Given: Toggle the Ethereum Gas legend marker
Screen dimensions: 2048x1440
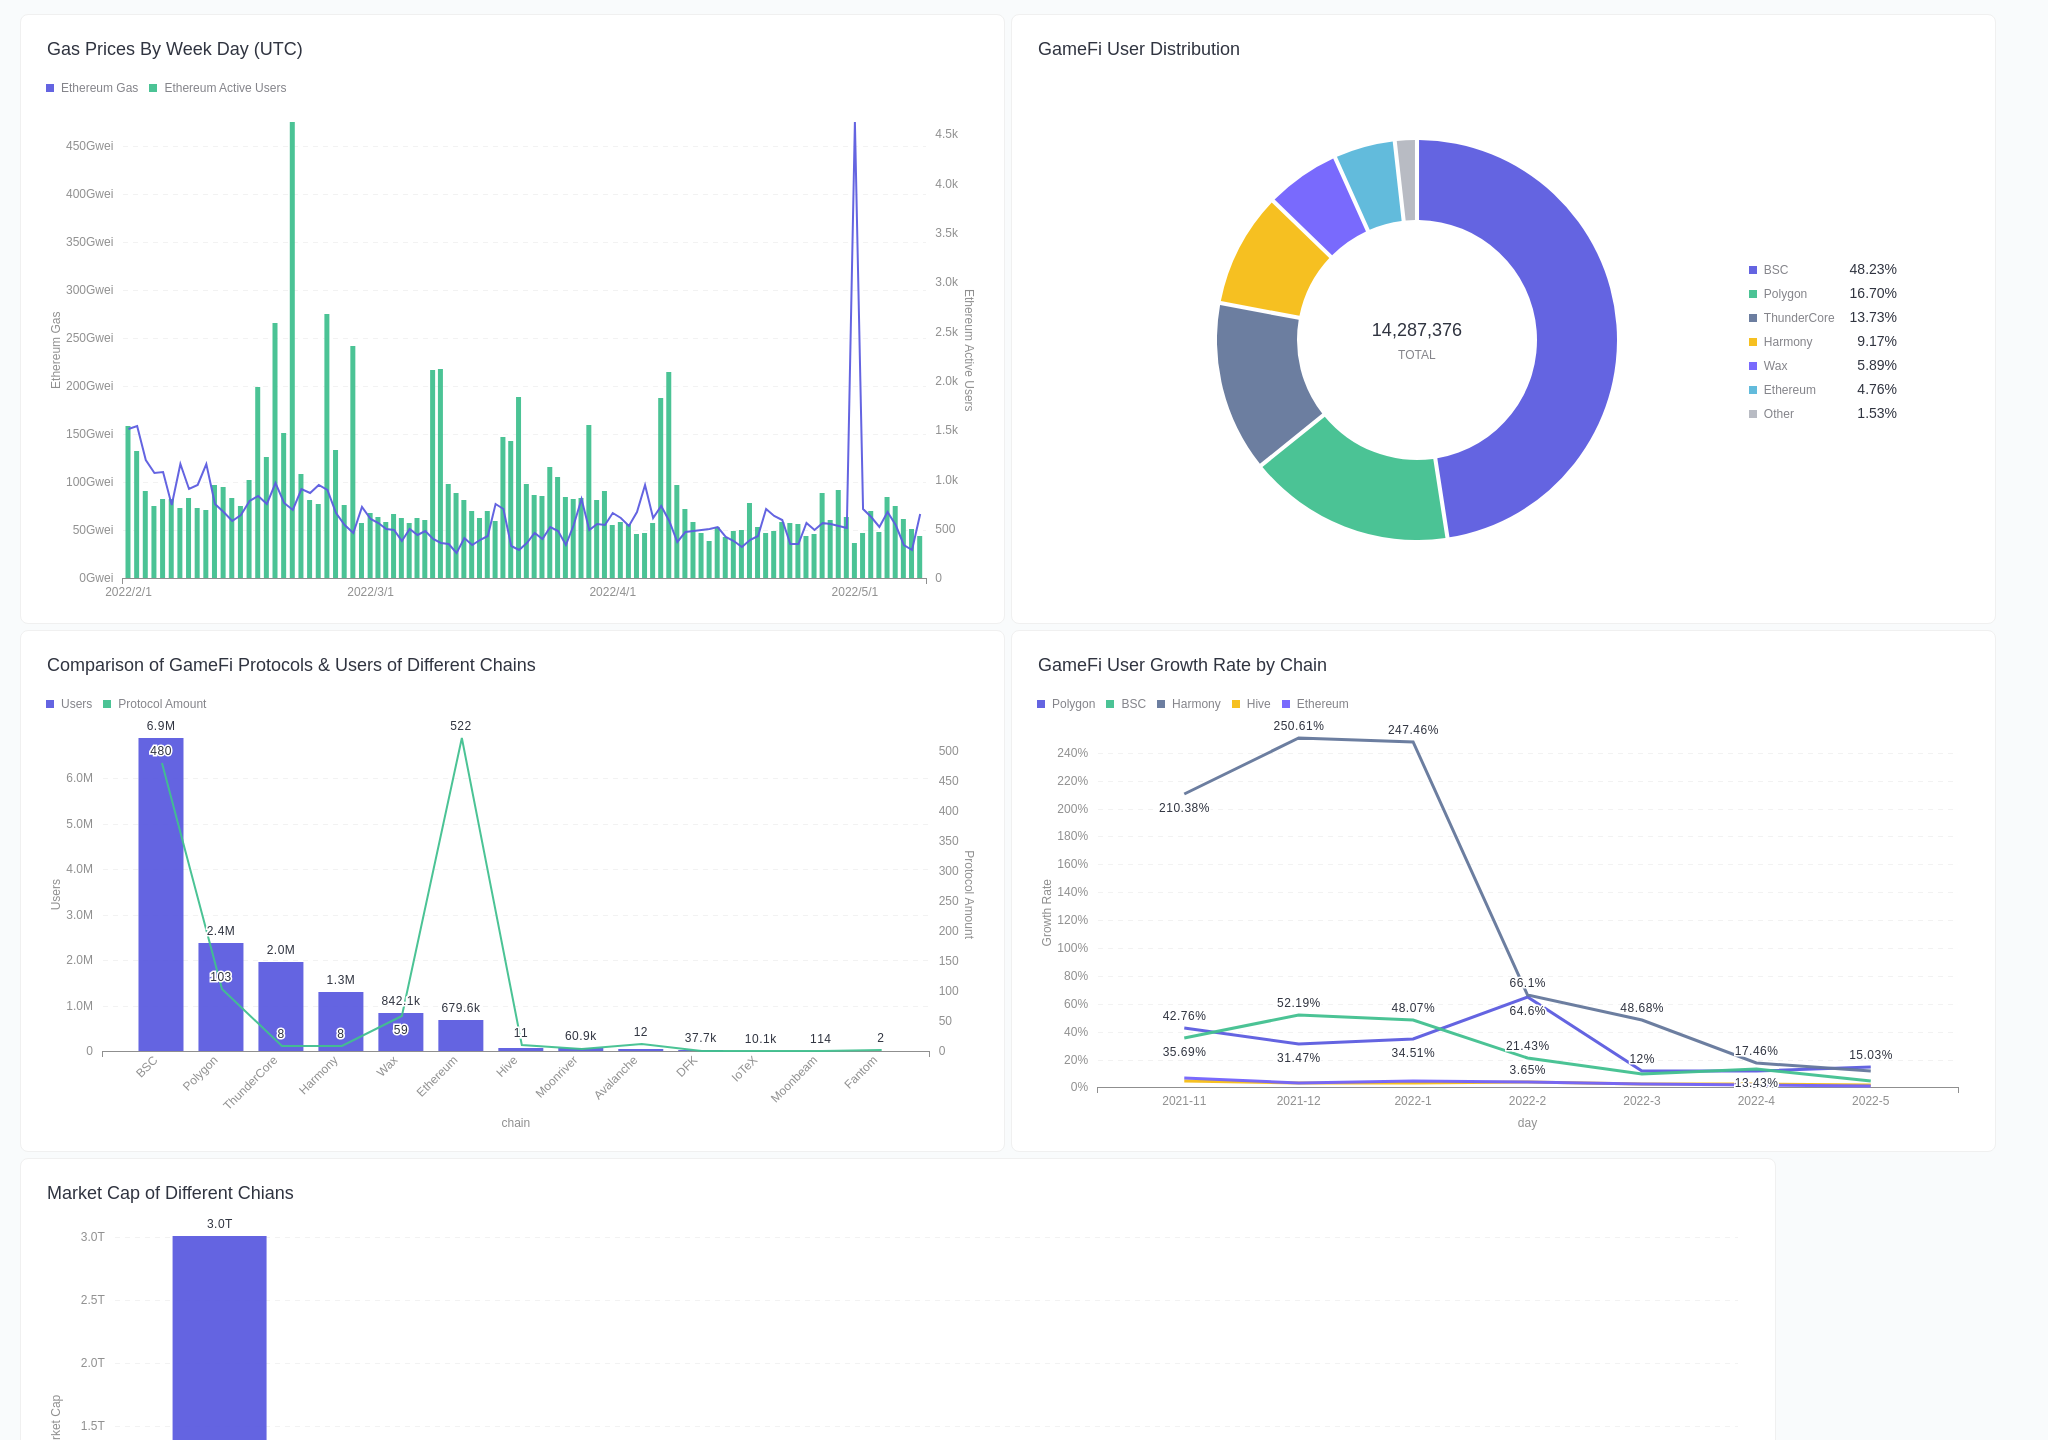Looking at the screenshot, I should tap(49, 88).
